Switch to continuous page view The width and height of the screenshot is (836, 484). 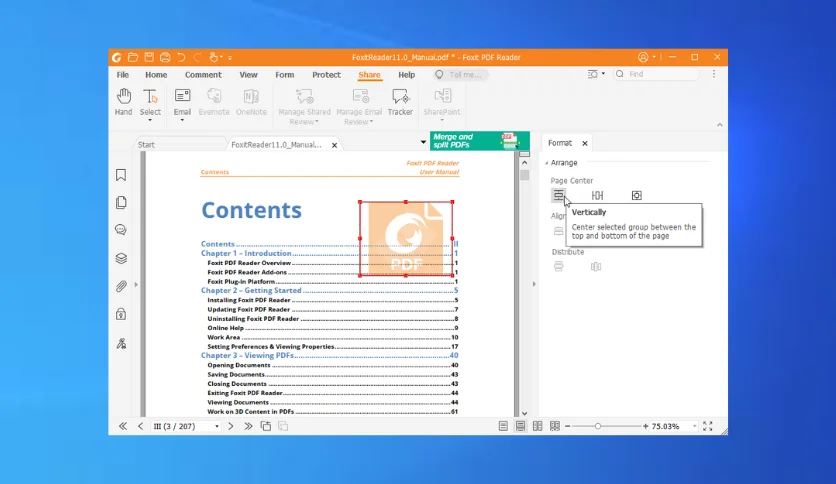point(520,426)
